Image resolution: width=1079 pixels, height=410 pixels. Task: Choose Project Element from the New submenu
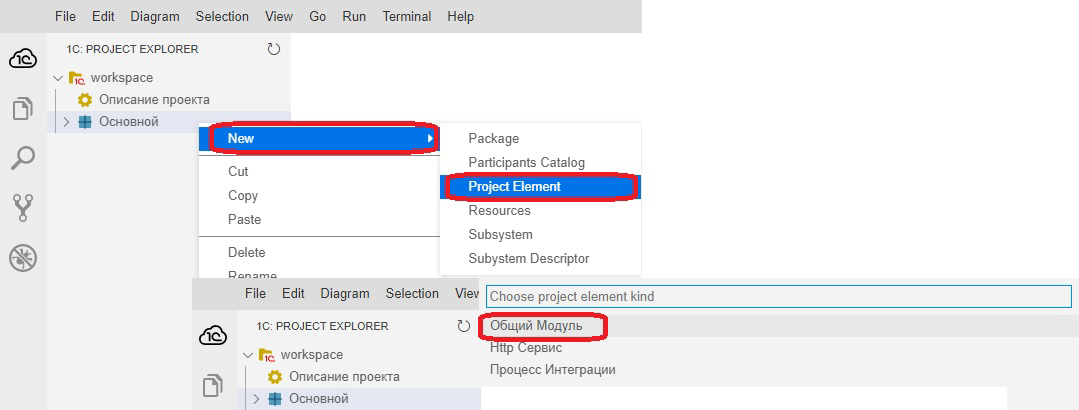click(514, 187)
